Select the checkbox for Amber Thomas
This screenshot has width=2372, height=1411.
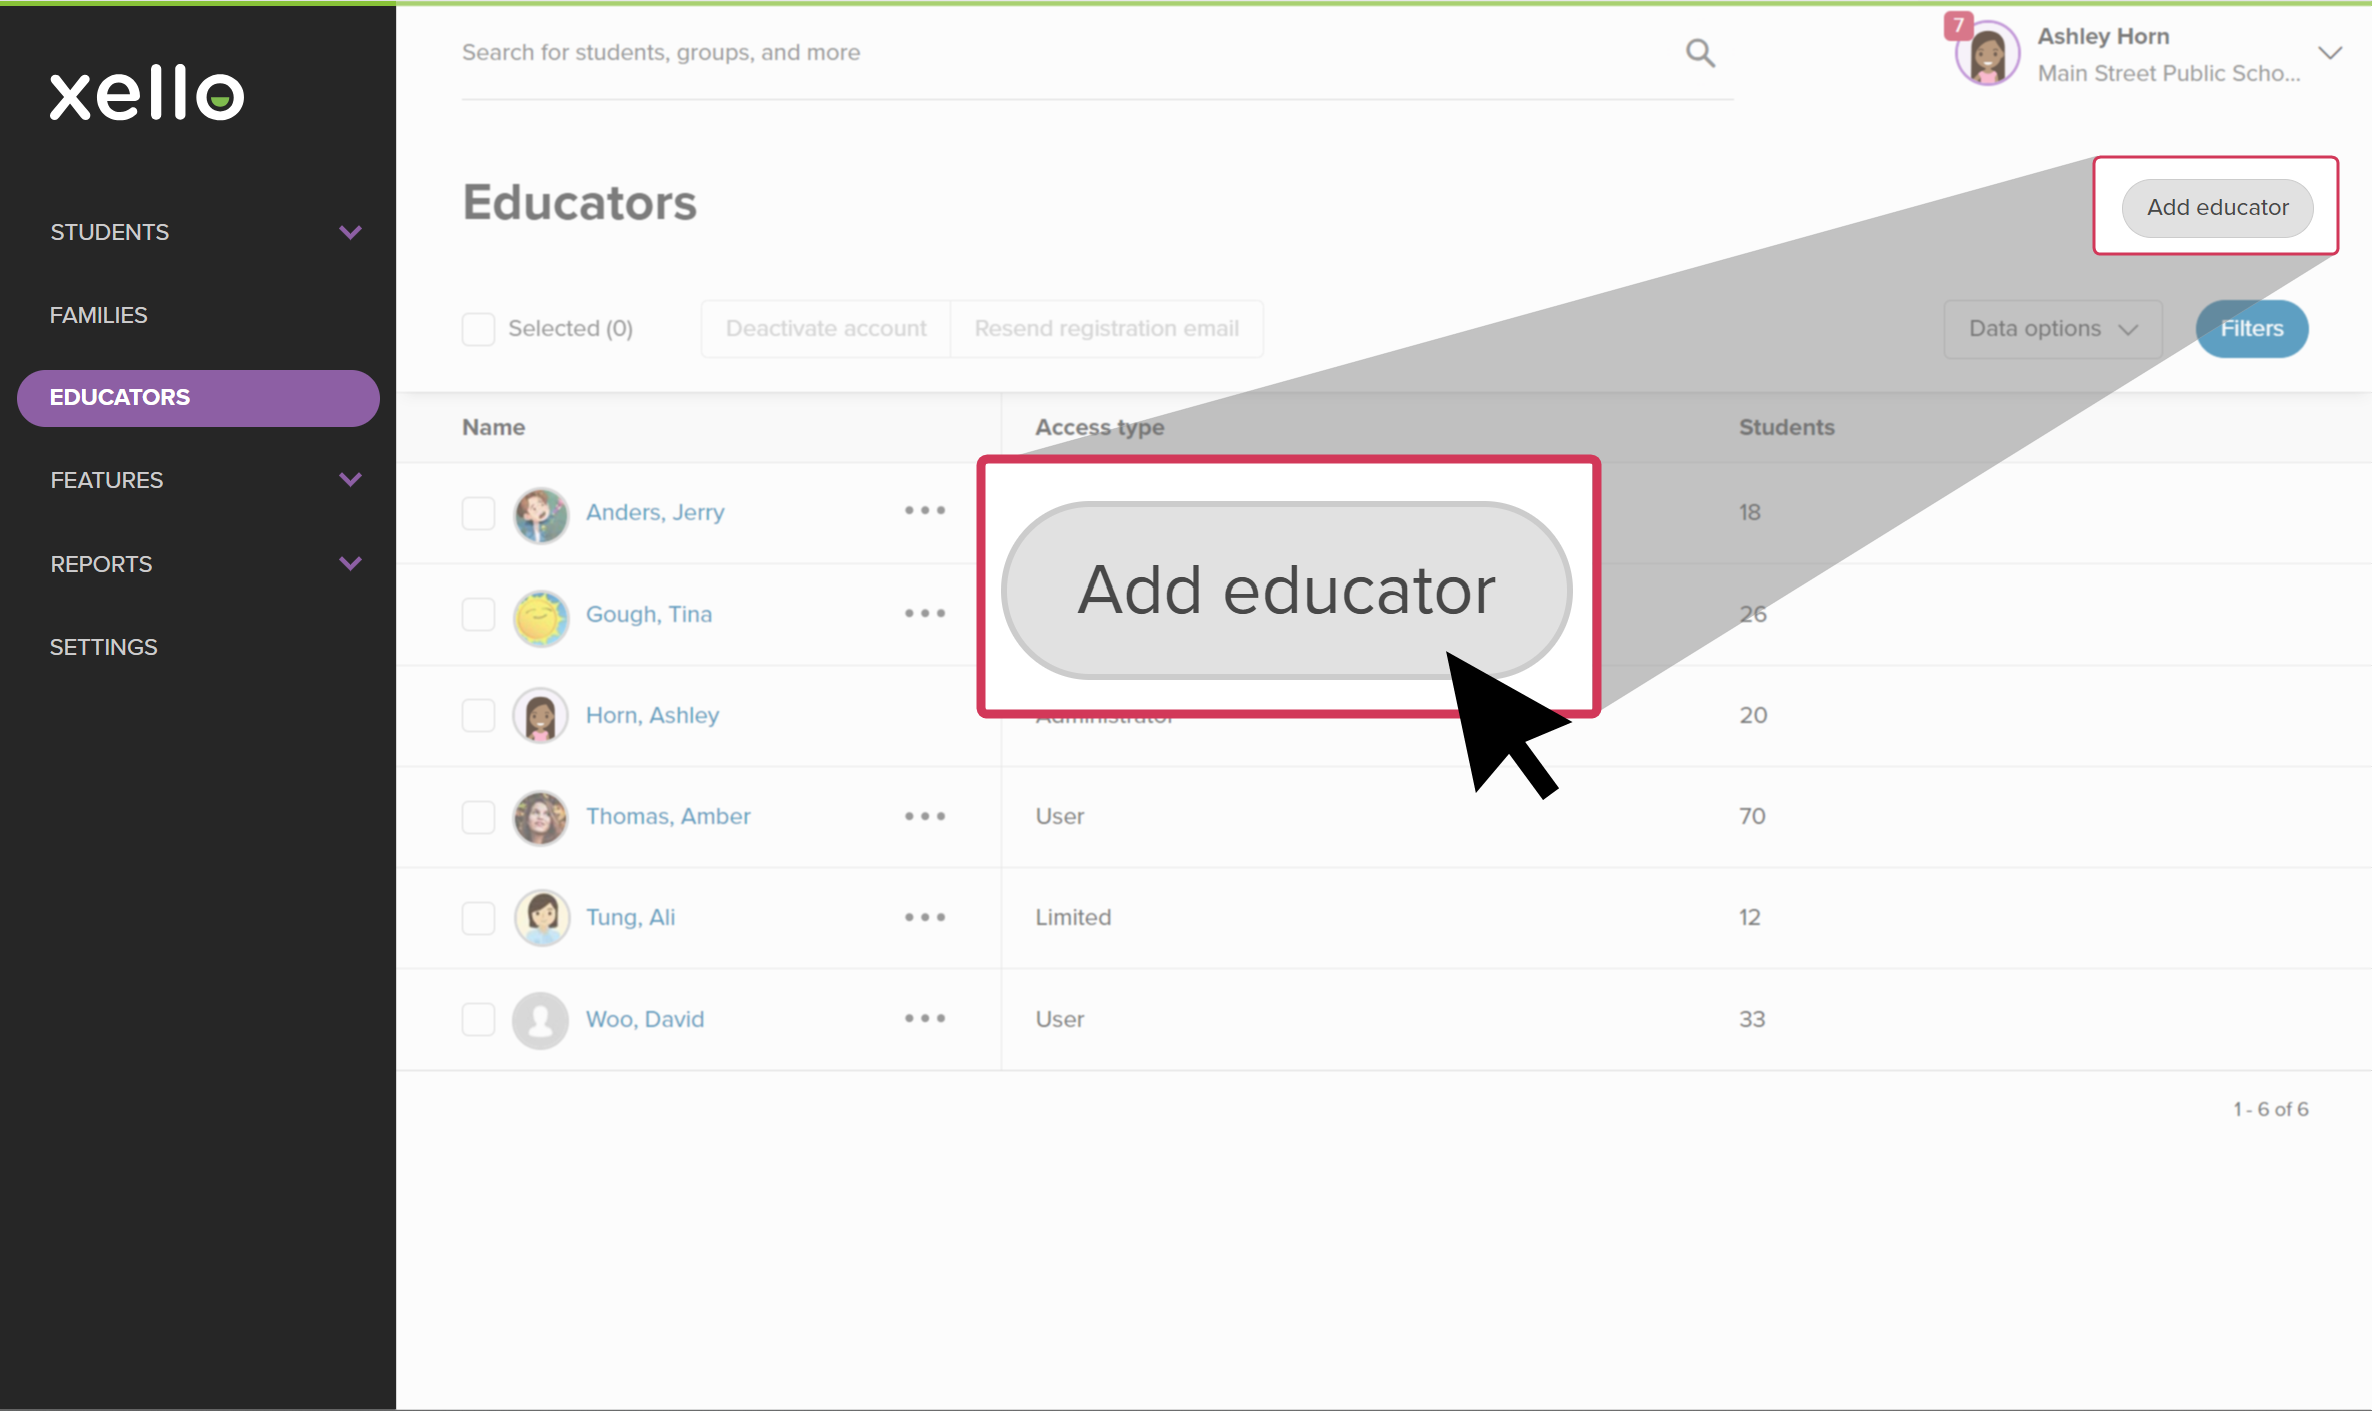tap(478, 817)
